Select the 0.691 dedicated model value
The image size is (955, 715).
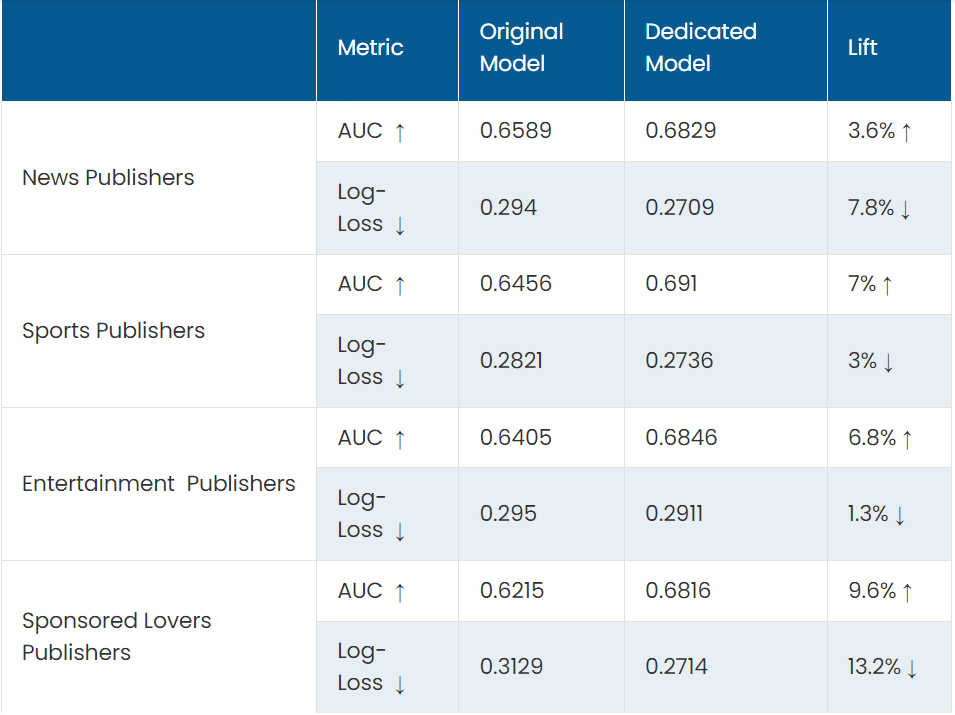tap(671, 284)
